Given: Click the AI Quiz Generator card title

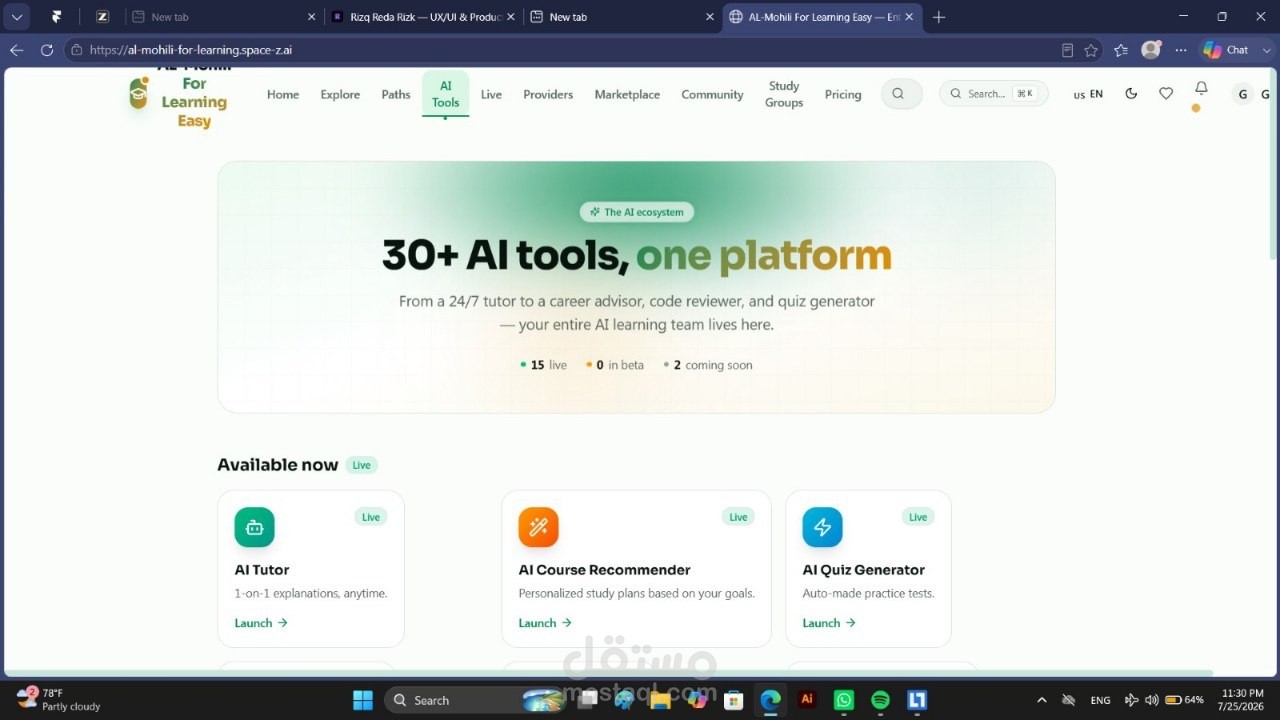Looking at the screenshot, I should tap(864, 570).
